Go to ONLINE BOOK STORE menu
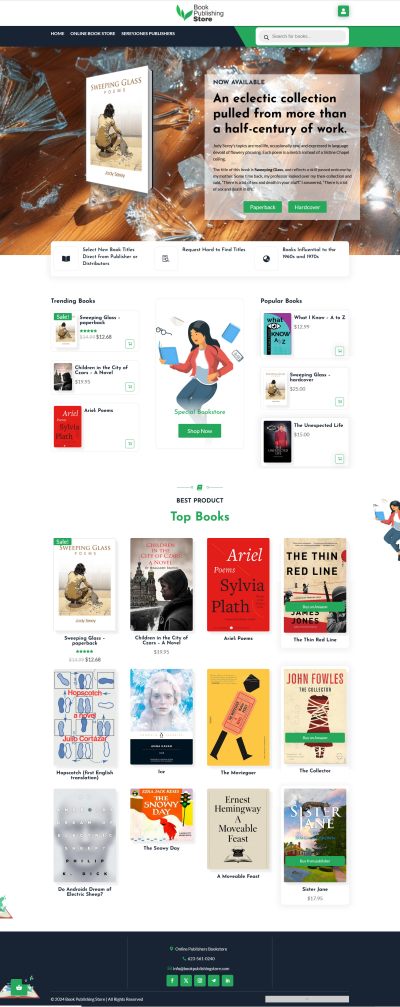Image resolution: width=400 pixels, height=1007 pixels. [x=92, y=33]
